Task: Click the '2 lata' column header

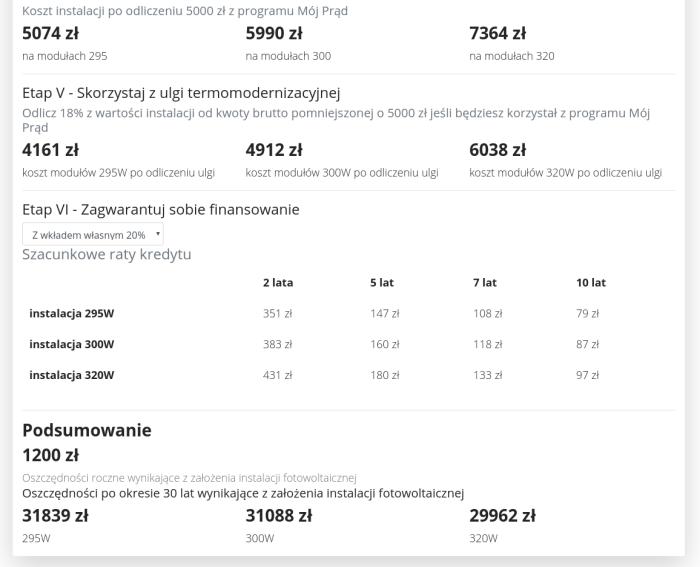Action: click(277, 283)
